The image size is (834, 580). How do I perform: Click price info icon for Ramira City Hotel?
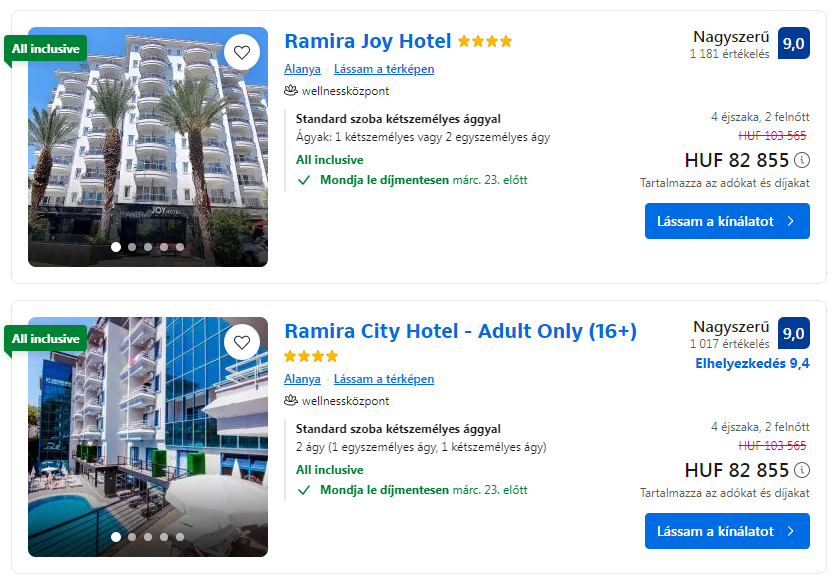coord(802,470)
